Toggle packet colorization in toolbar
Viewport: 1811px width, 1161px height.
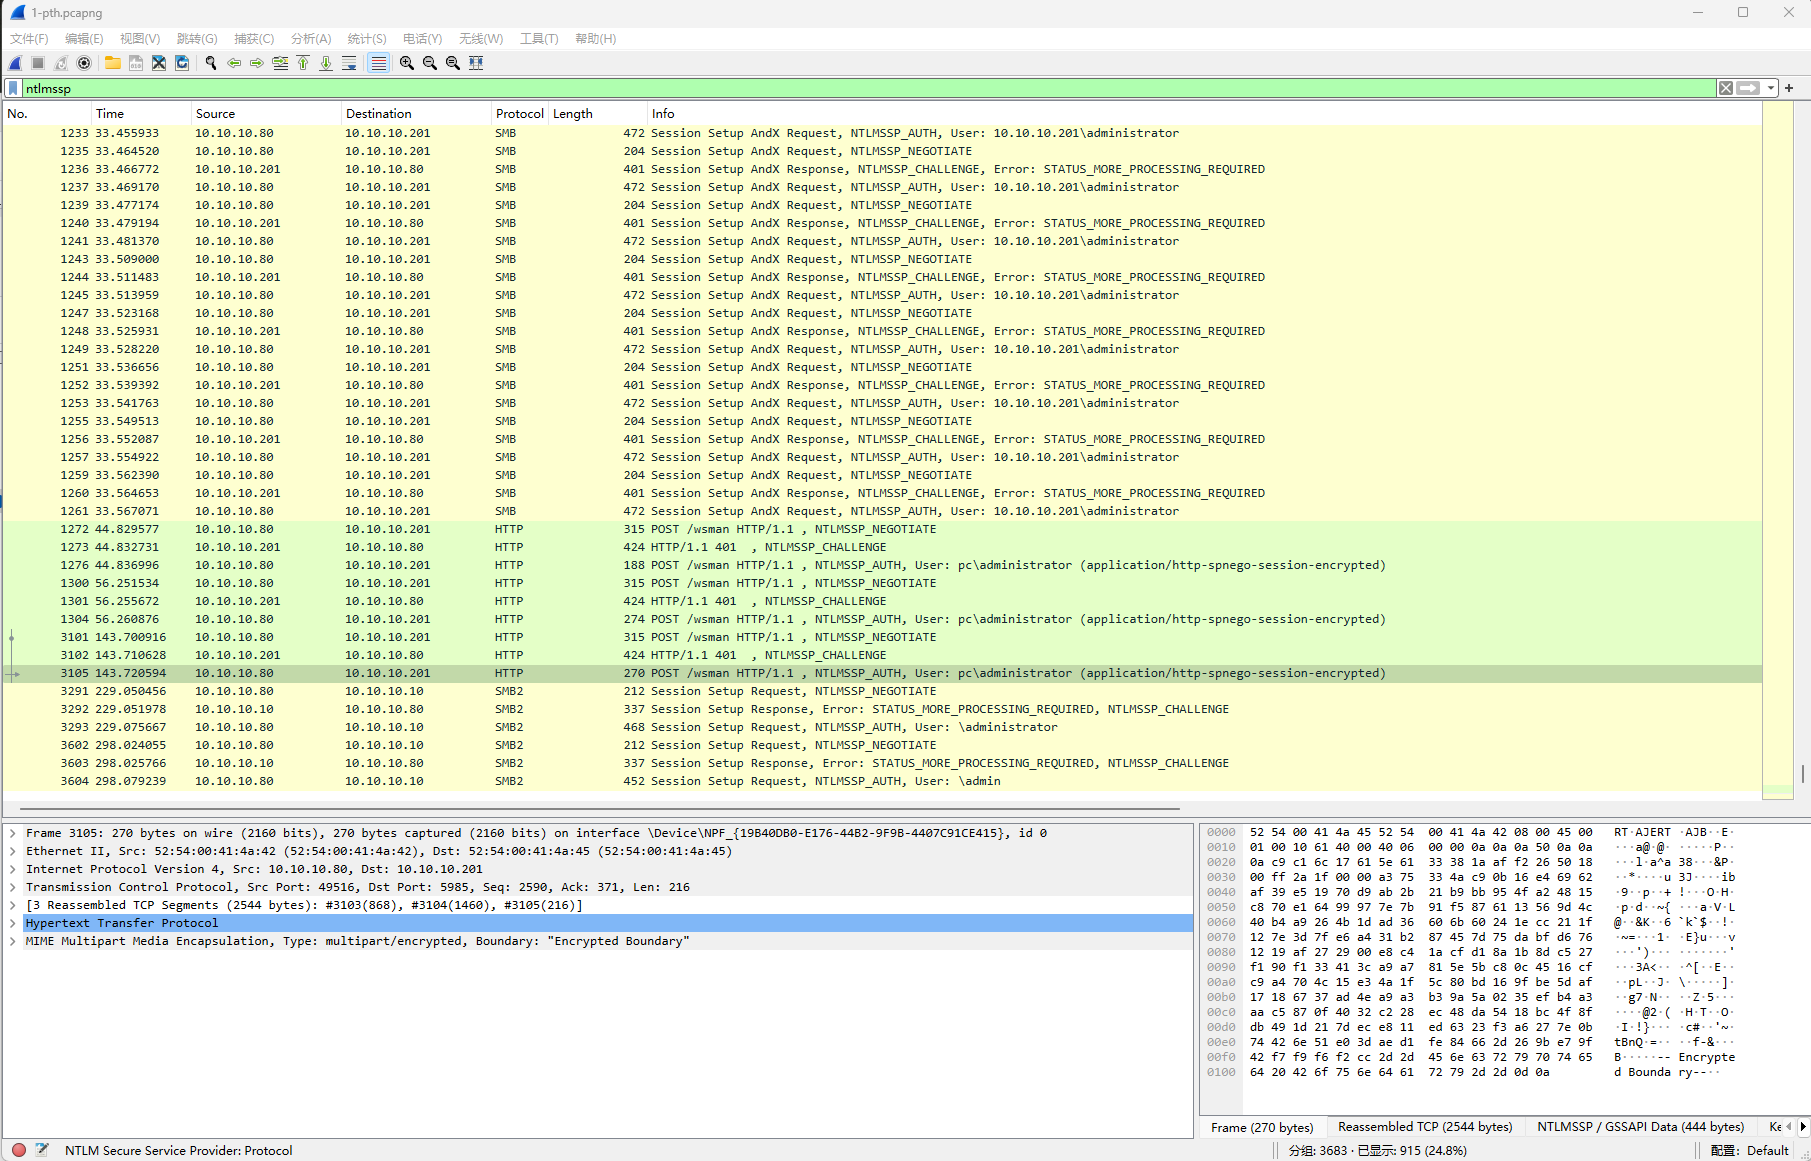[378, 63]
